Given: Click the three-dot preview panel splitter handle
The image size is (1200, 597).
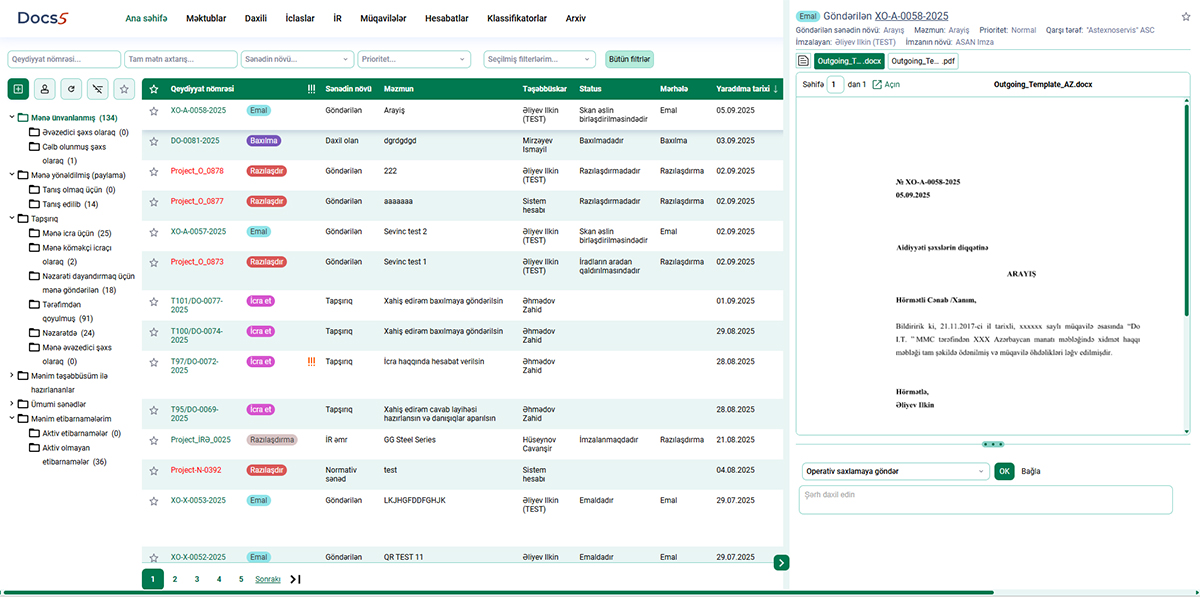Looking at the screenshot, I should pos(993,444).
